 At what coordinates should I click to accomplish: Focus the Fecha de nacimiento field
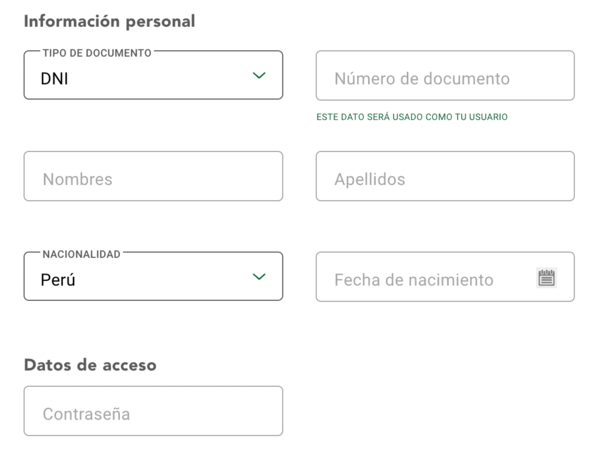tap(430, 277)
